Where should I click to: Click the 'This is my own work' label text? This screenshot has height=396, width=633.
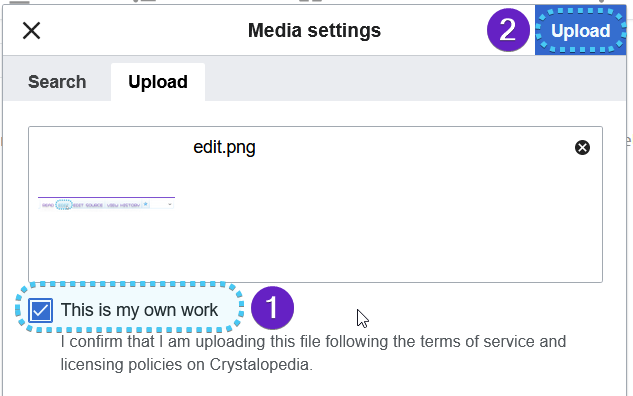click(139, 310)
